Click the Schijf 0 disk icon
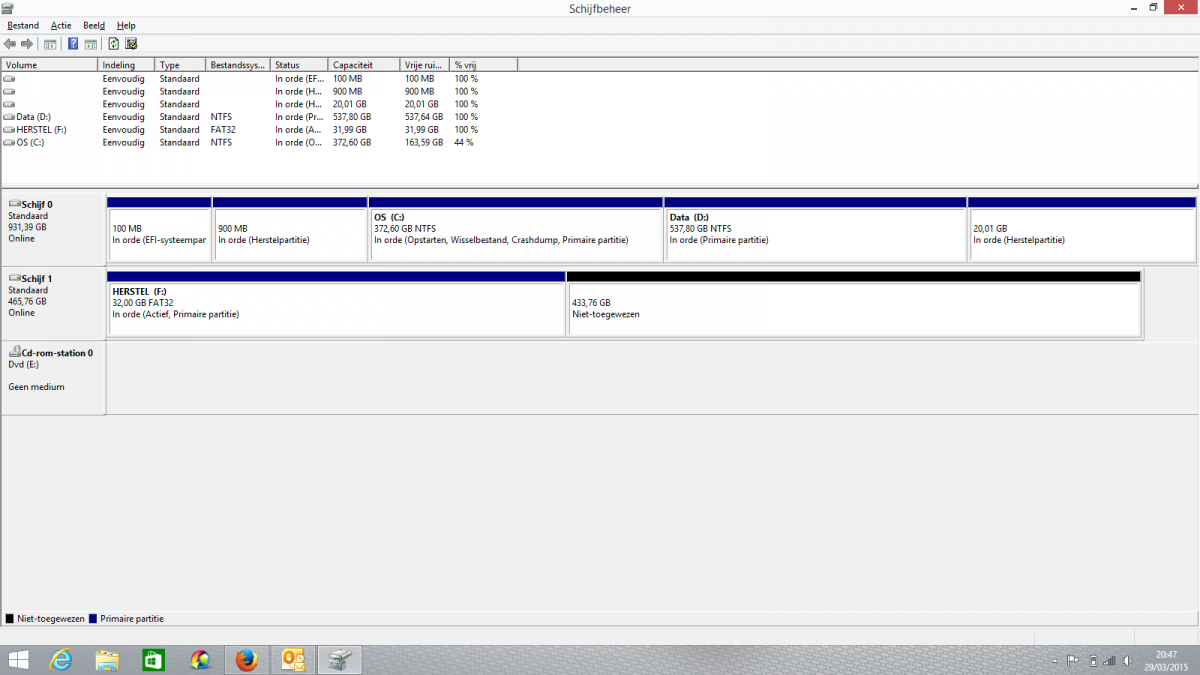Screen dimensions: 1200x675 pos(14,204)
